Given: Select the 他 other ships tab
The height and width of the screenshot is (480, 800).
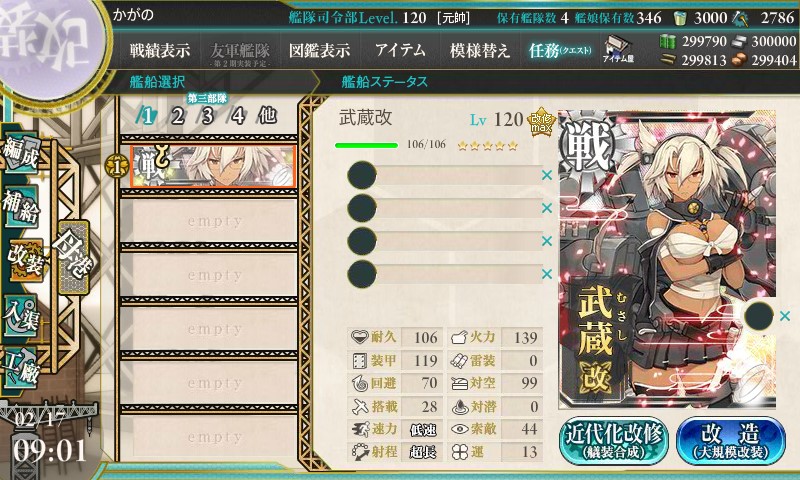Looking at the screenshot, I should pos(267,116).
